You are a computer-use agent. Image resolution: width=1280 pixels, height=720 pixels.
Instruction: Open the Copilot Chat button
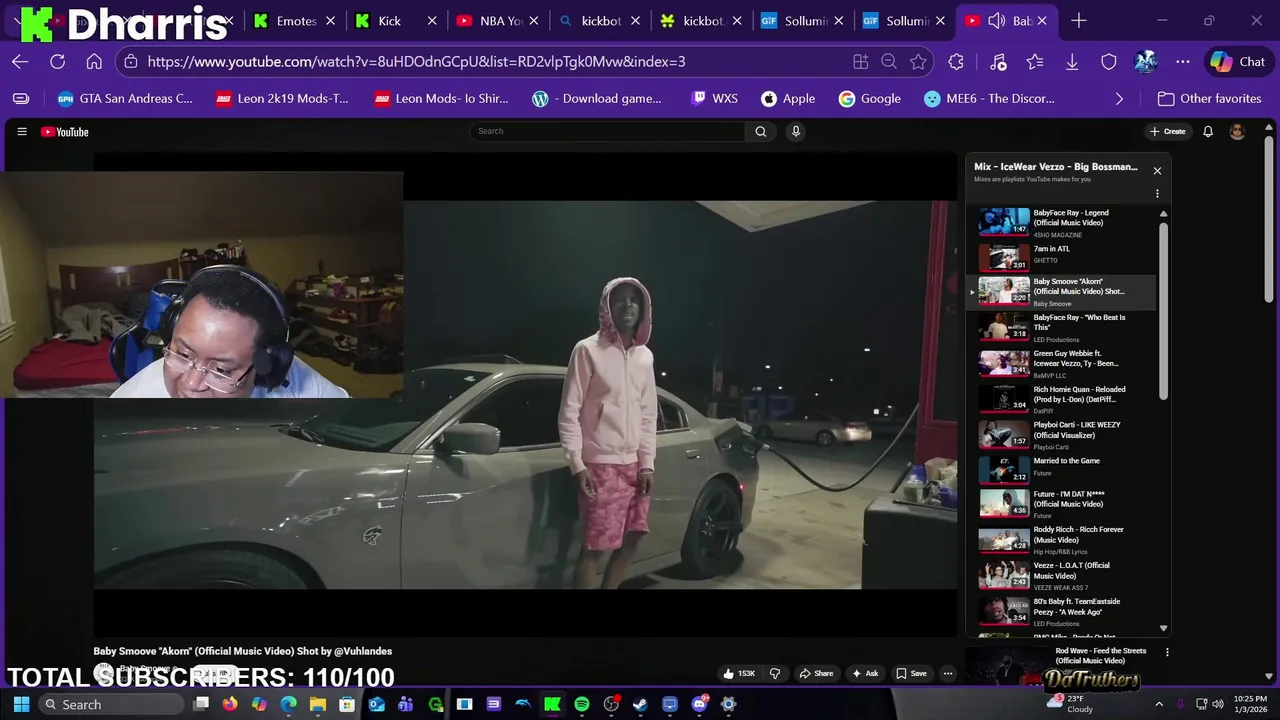point(1237,62)
